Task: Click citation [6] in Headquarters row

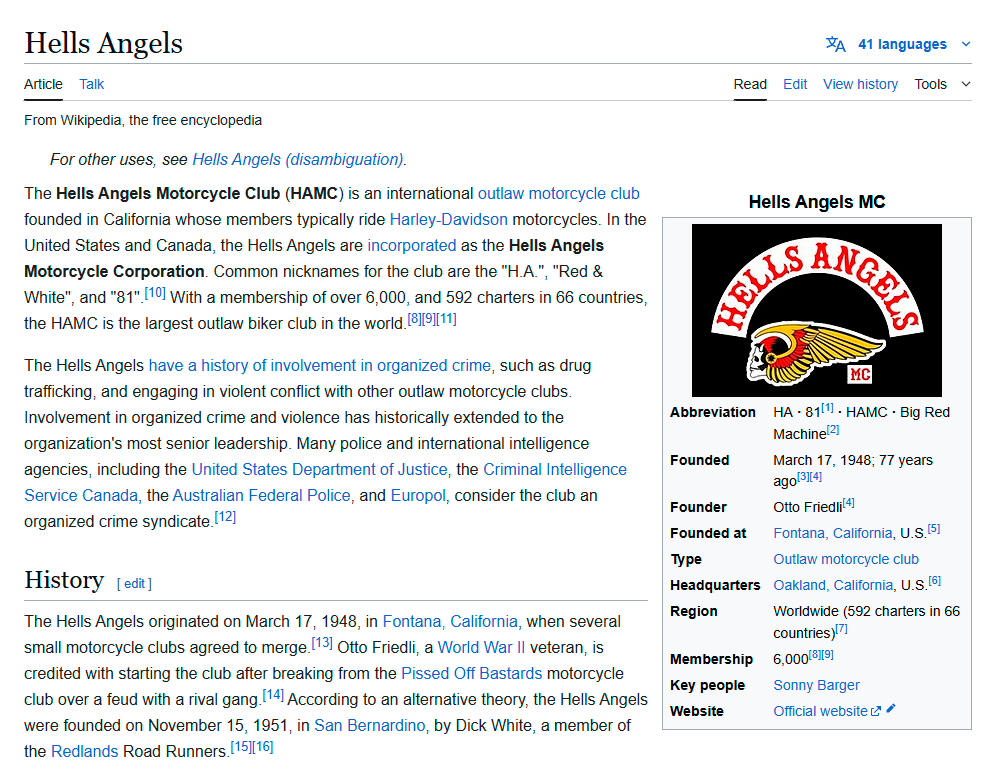Action: [934, 581]
